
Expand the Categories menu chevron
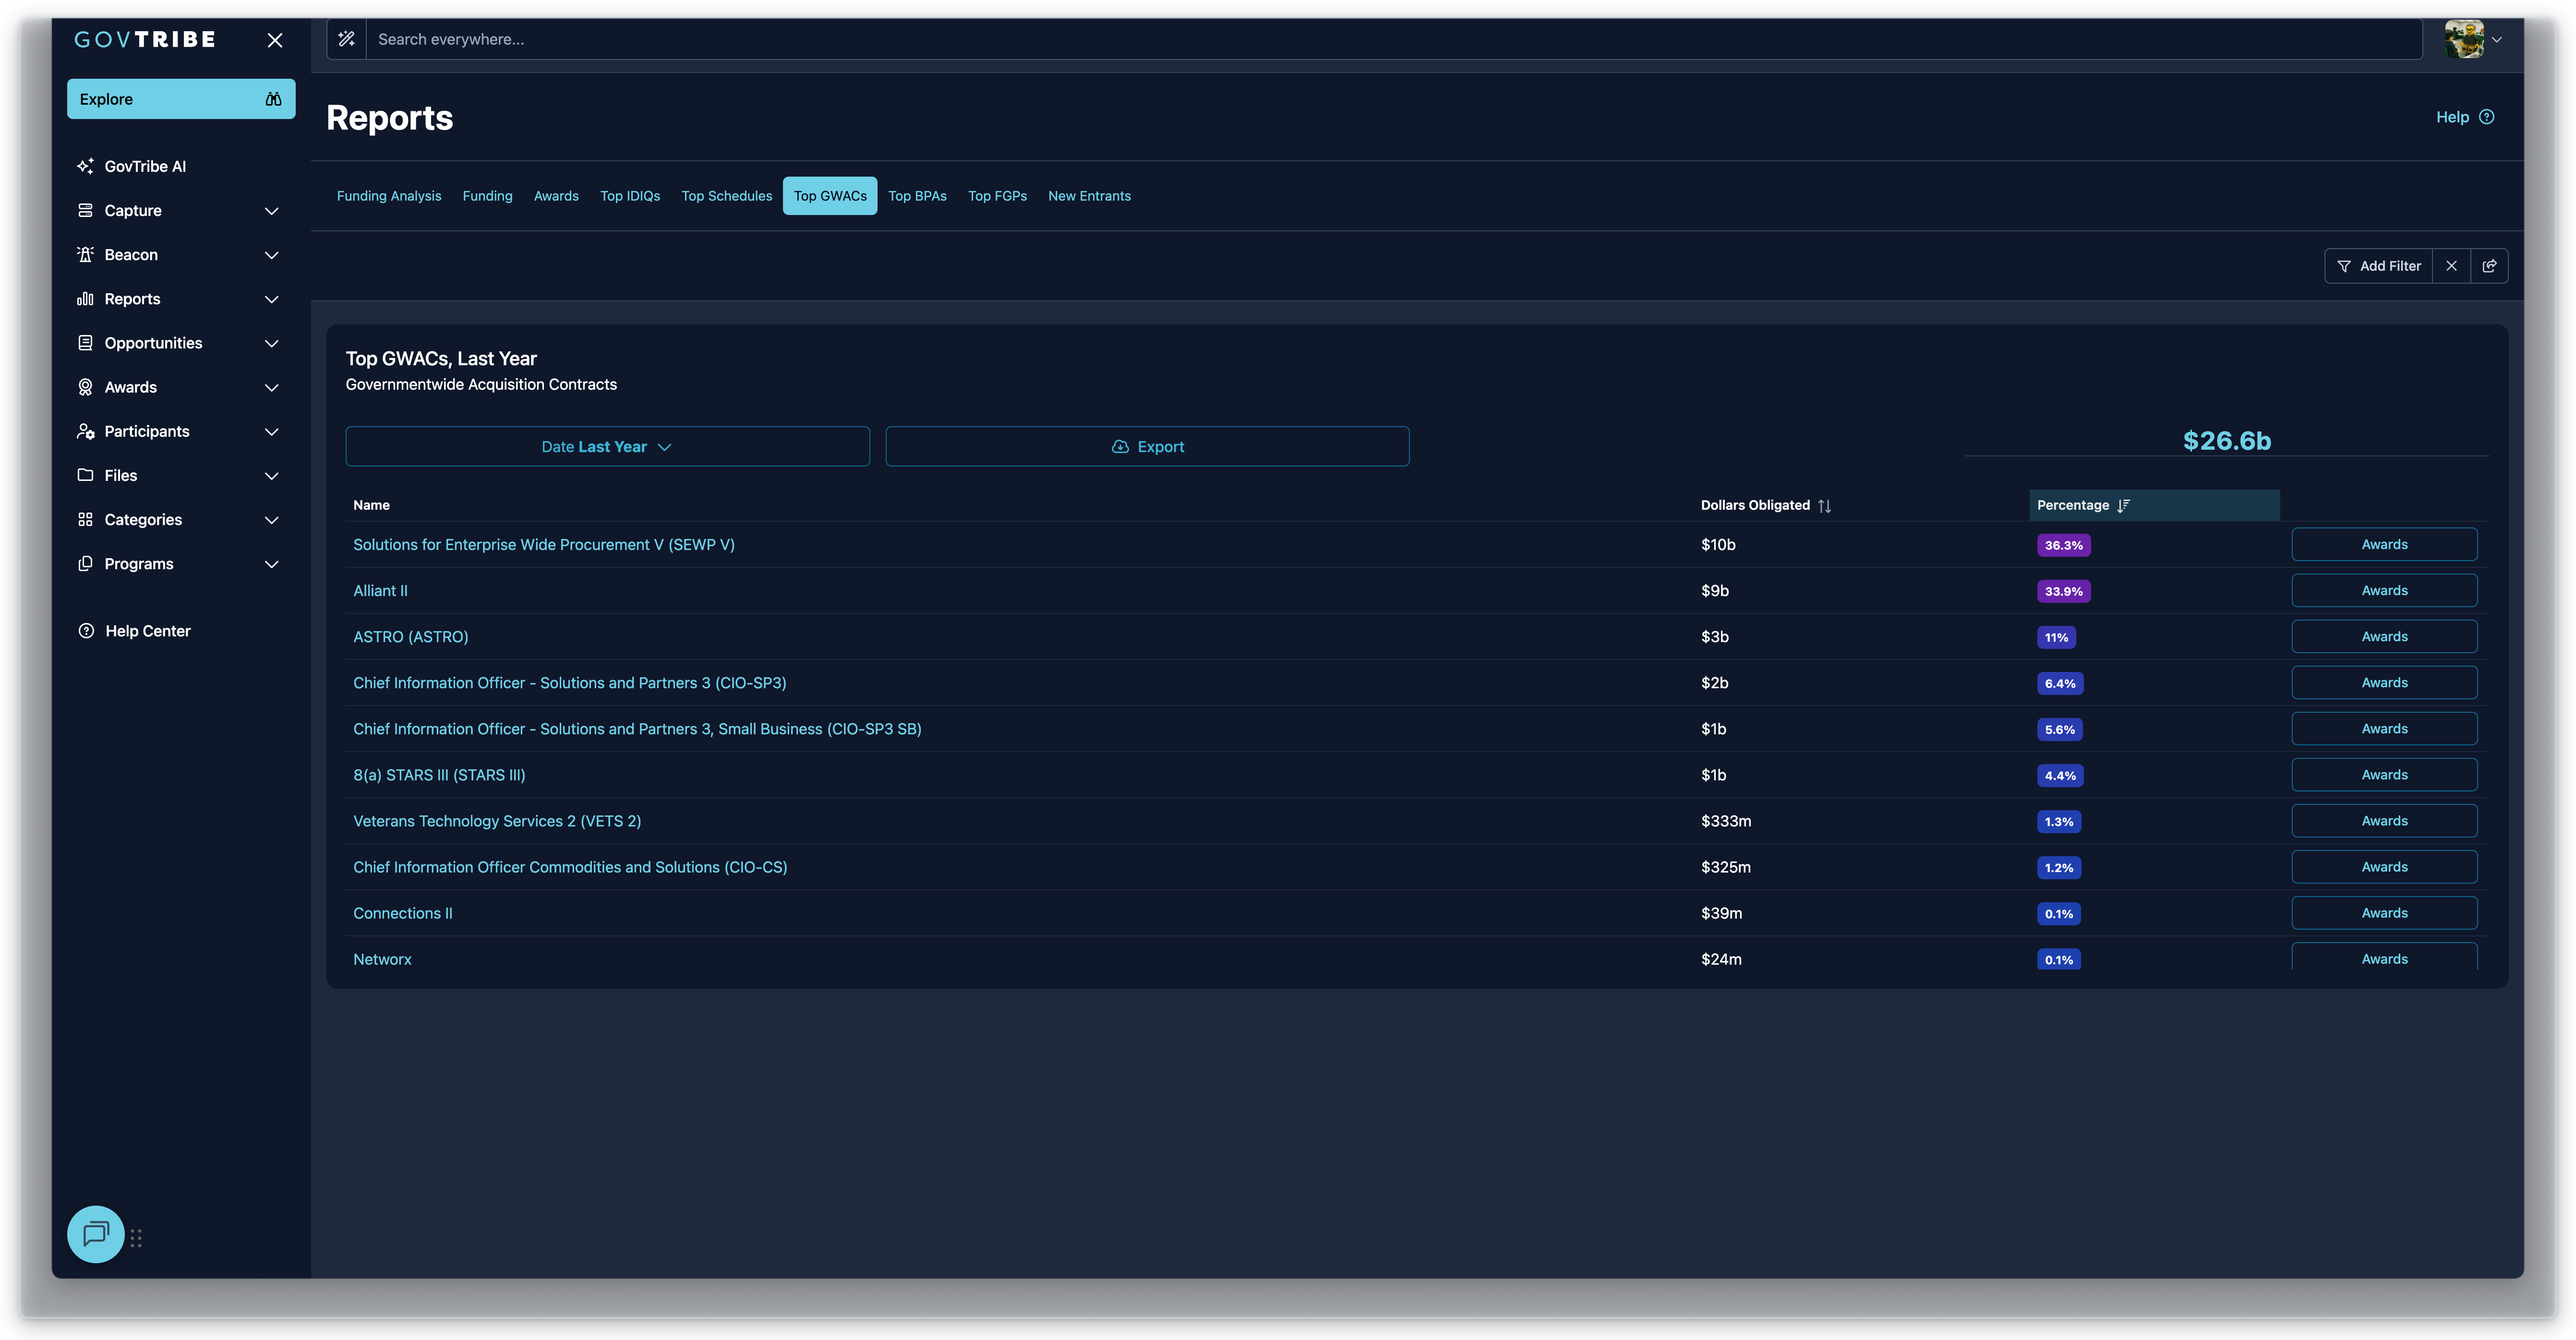click(x=271, y=520)
